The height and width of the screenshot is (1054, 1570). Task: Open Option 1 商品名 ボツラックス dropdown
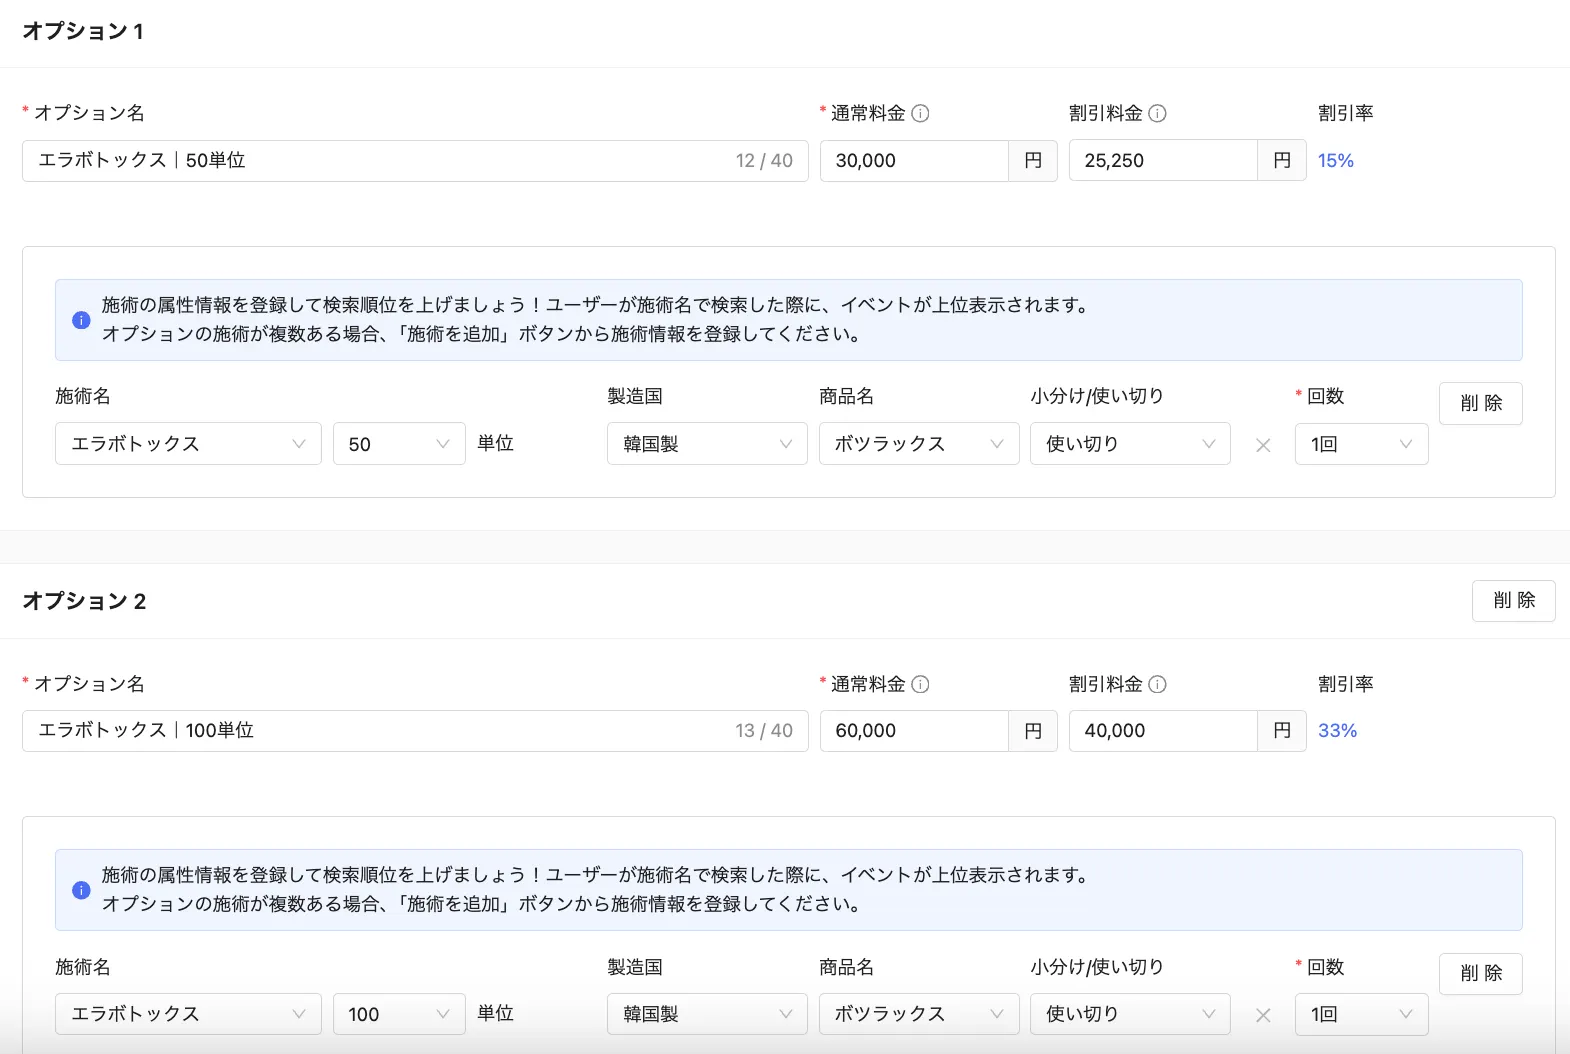tap(919, 444)
